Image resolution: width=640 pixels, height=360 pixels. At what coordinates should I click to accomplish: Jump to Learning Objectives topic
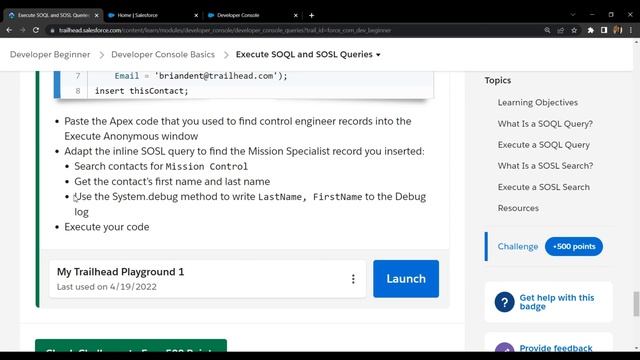tap(538, 102)
